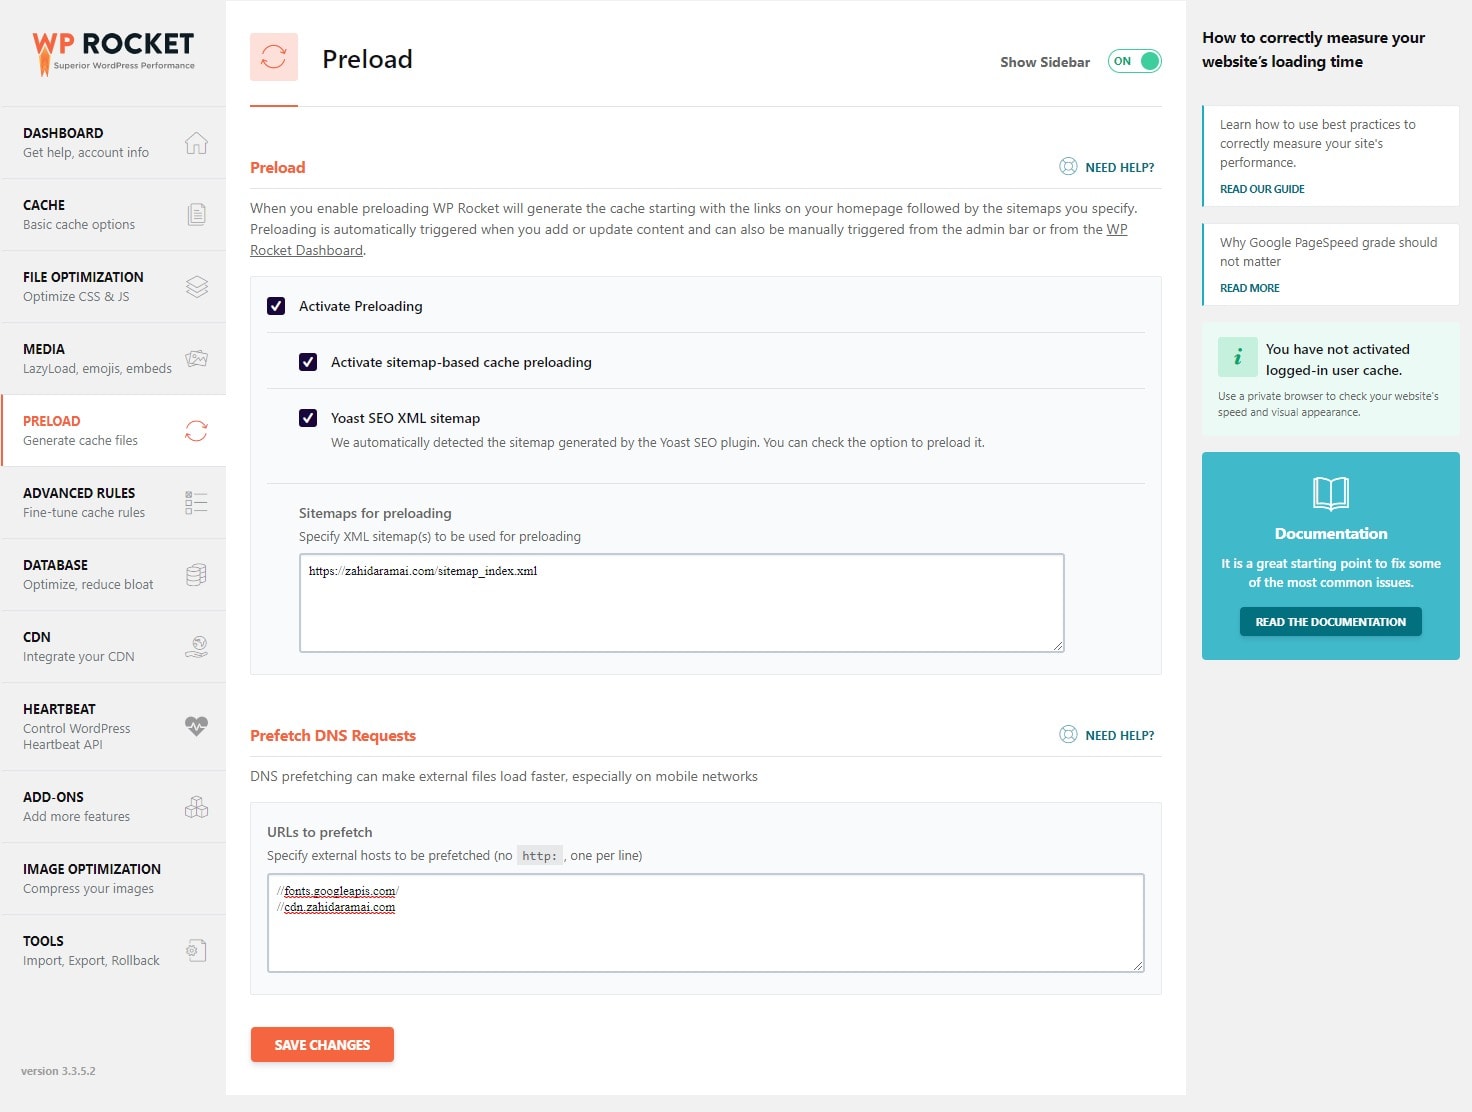Select Image Optimization in the sidebar
Screen dimensions: 1472x1112
[x=92, y=878]
